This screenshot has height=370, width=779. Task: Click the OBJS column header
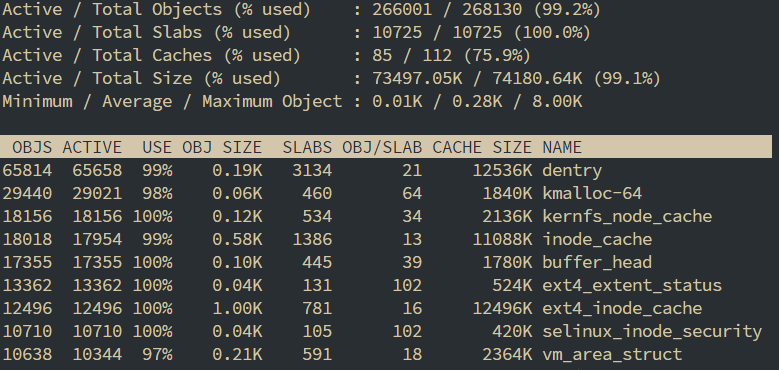pos(32,147)
